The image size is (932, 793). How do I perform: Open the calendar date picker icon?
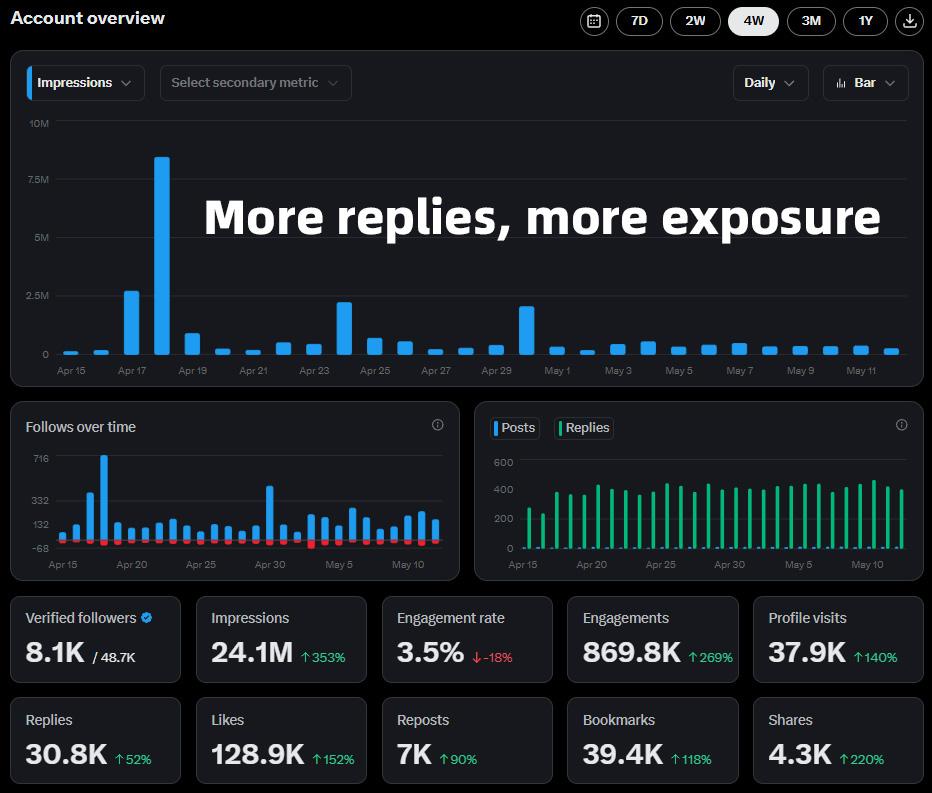tap(594, 21)
